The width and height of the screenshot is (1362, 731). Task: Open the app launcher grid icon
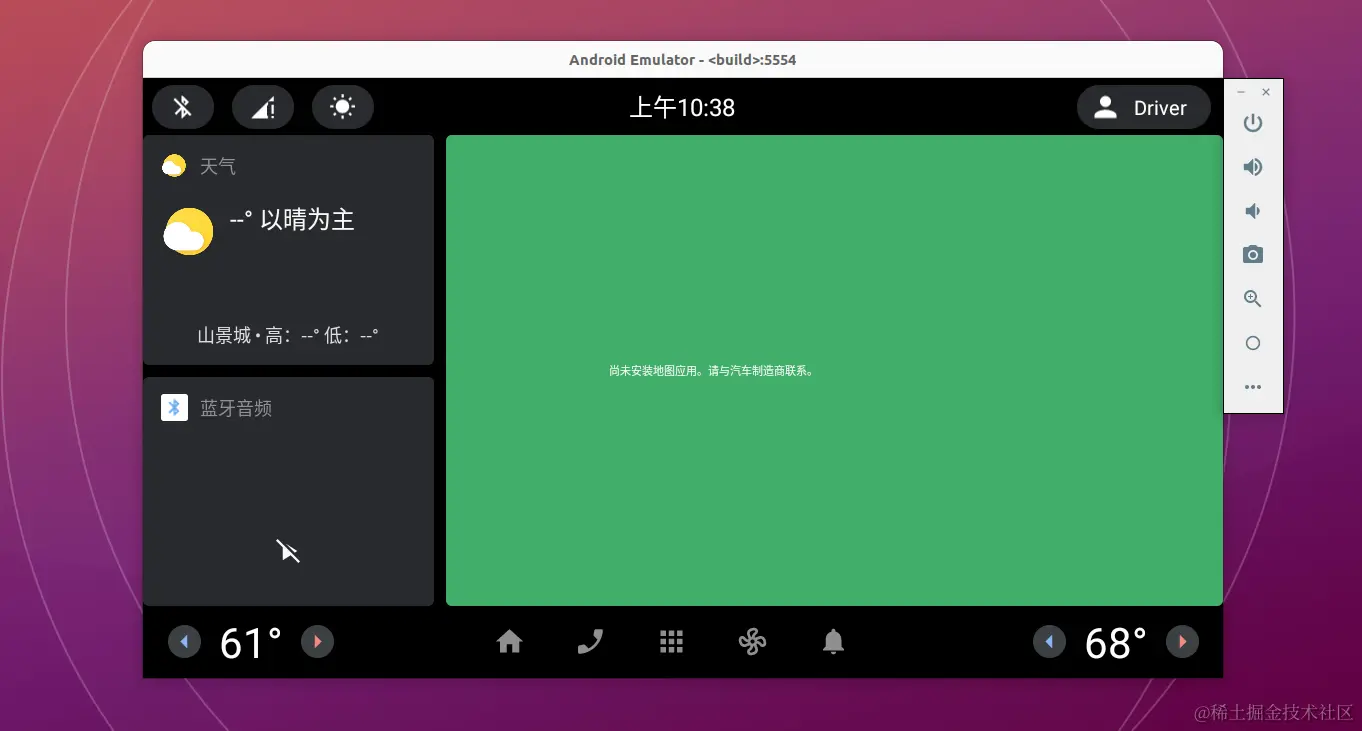coord(671,641)
